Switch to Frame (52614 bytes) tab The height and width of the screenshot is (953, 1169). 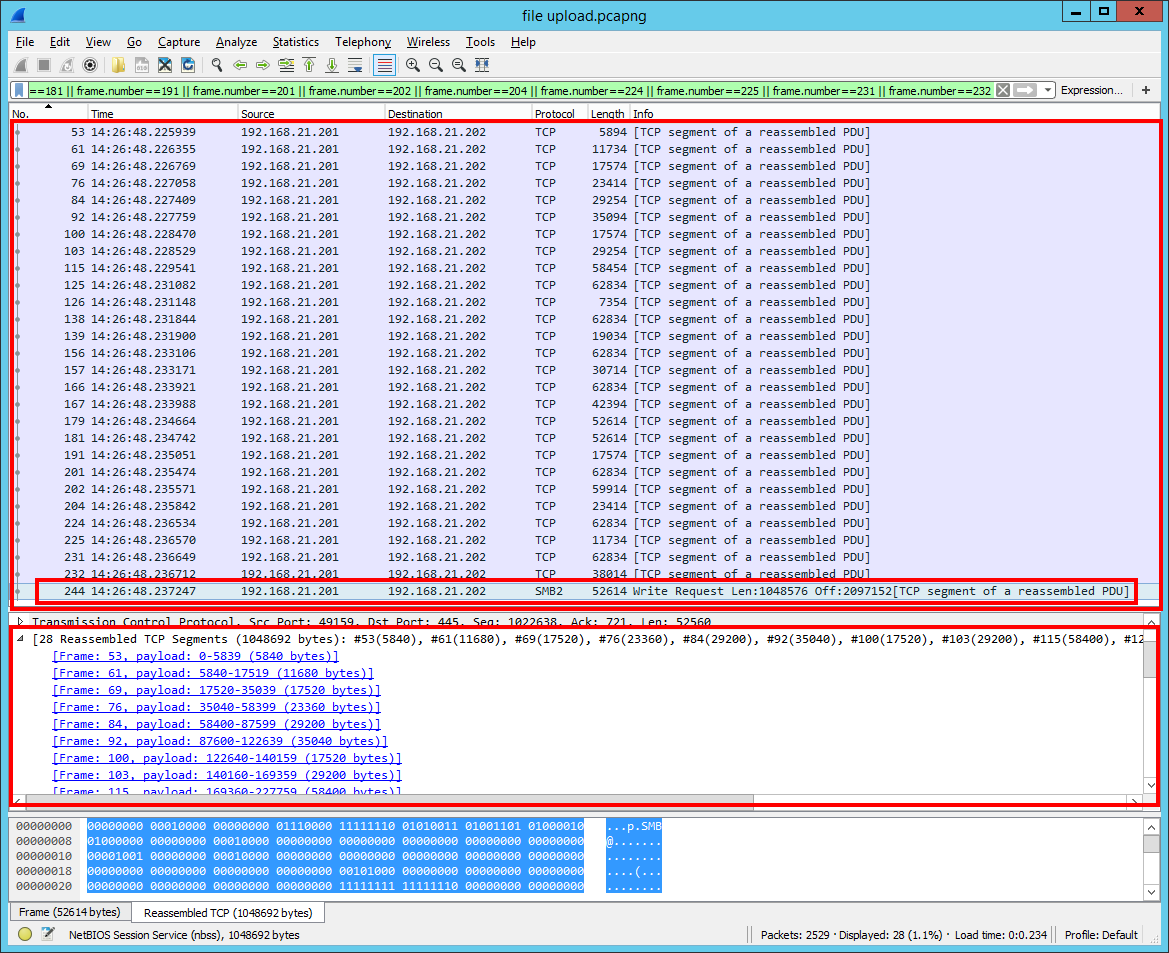pos(70,912)
